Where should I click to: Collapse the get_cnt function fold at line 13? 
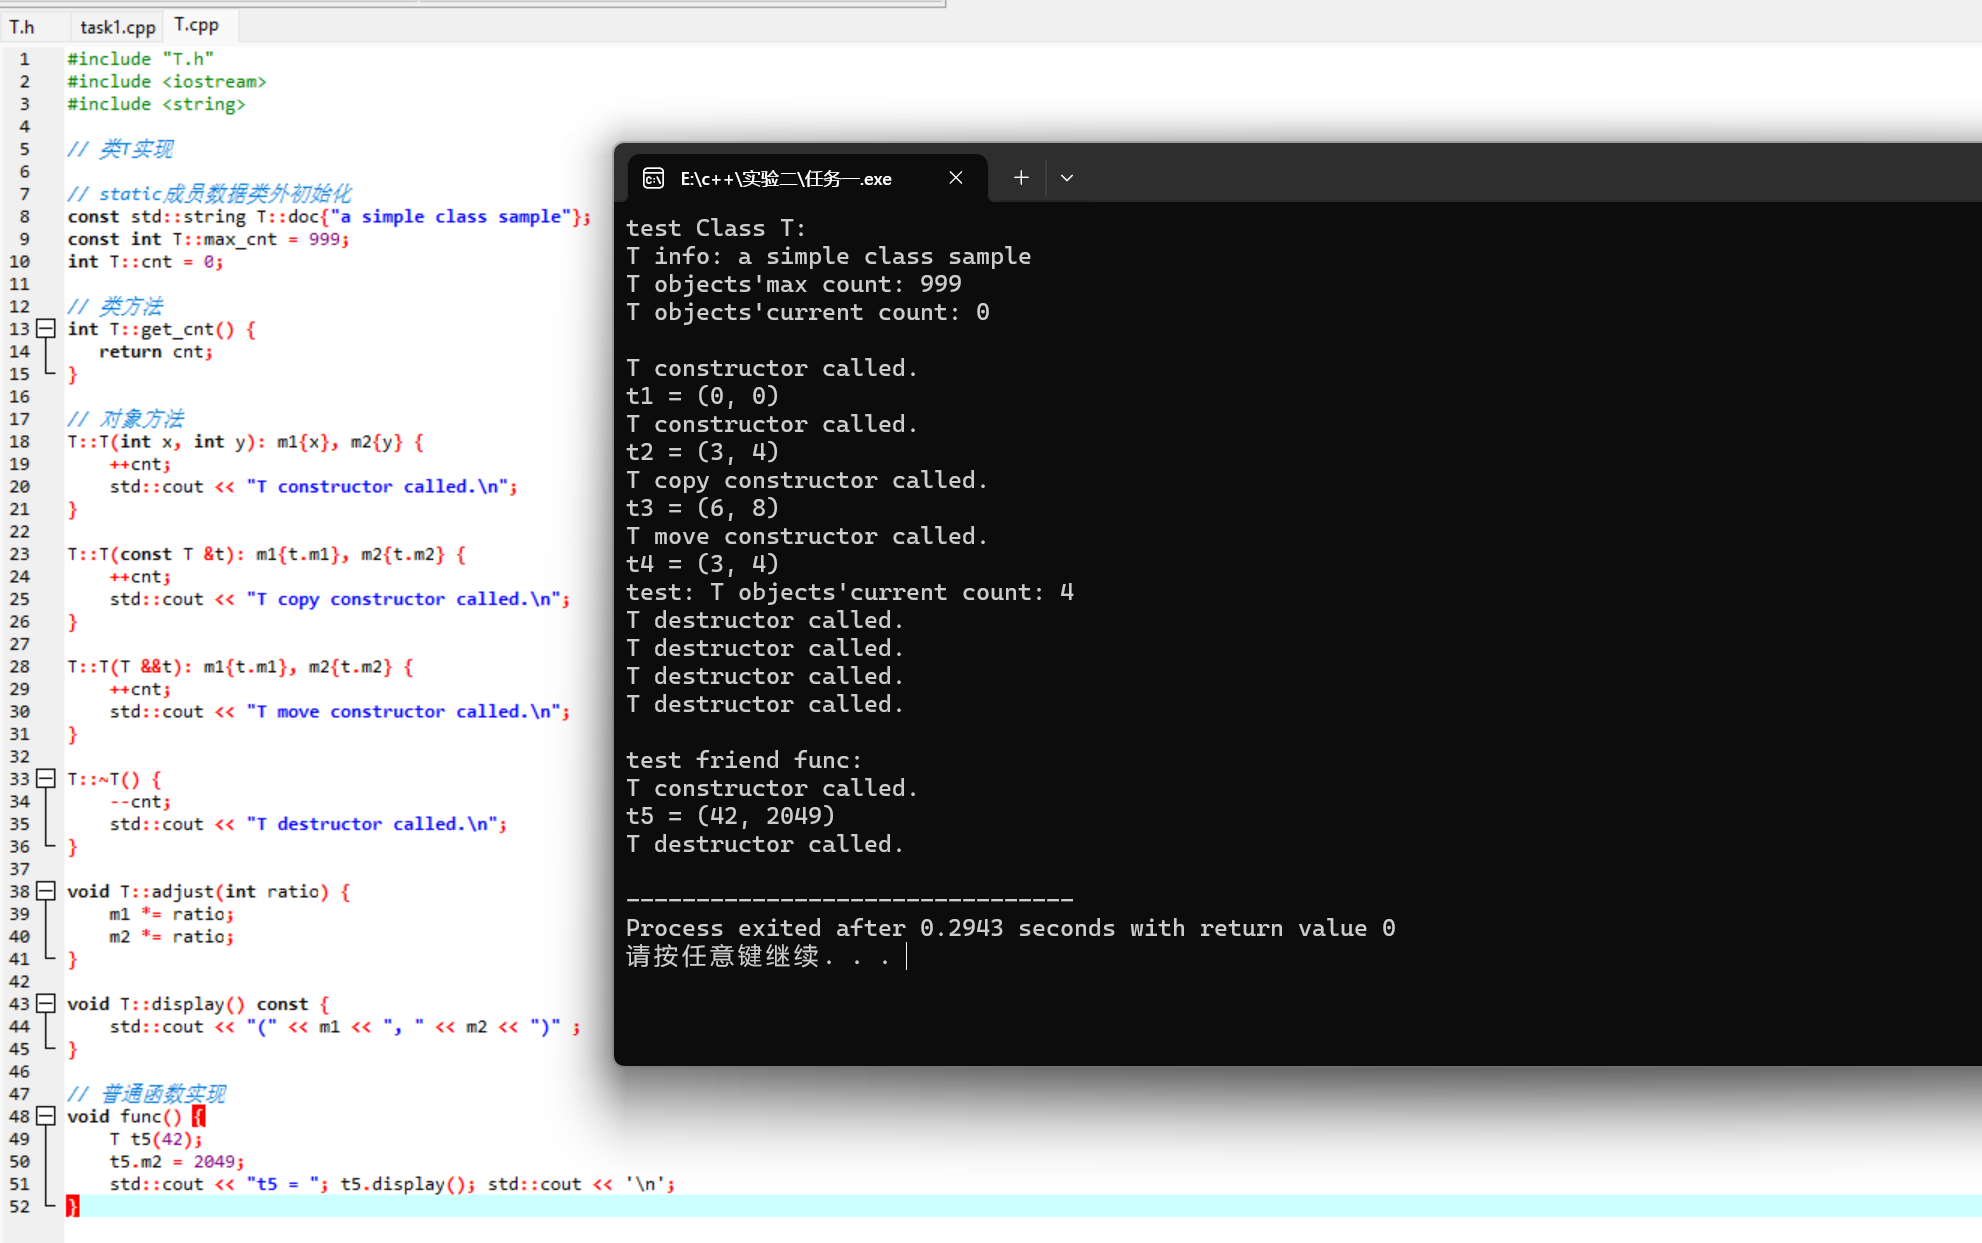pyautogui.click(x=46, y=328)
